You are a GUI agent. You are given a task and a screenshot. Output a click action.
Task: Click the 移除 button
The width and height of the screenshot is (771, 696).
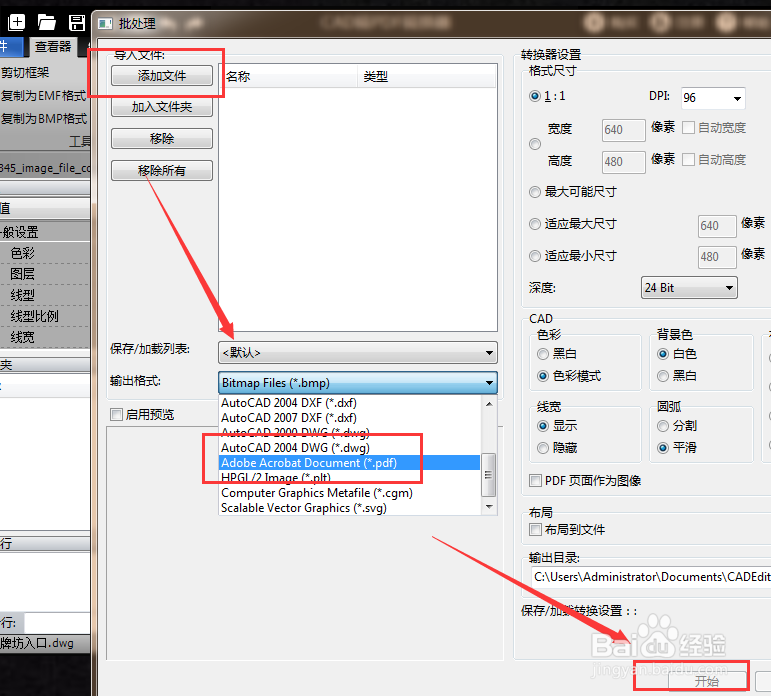point(162,139)
